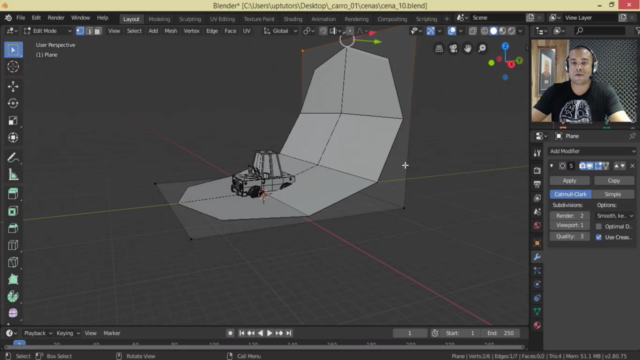Open the Render menu
Image resolution: width=640 pixels, height=360 pixels.
(56, 18)
